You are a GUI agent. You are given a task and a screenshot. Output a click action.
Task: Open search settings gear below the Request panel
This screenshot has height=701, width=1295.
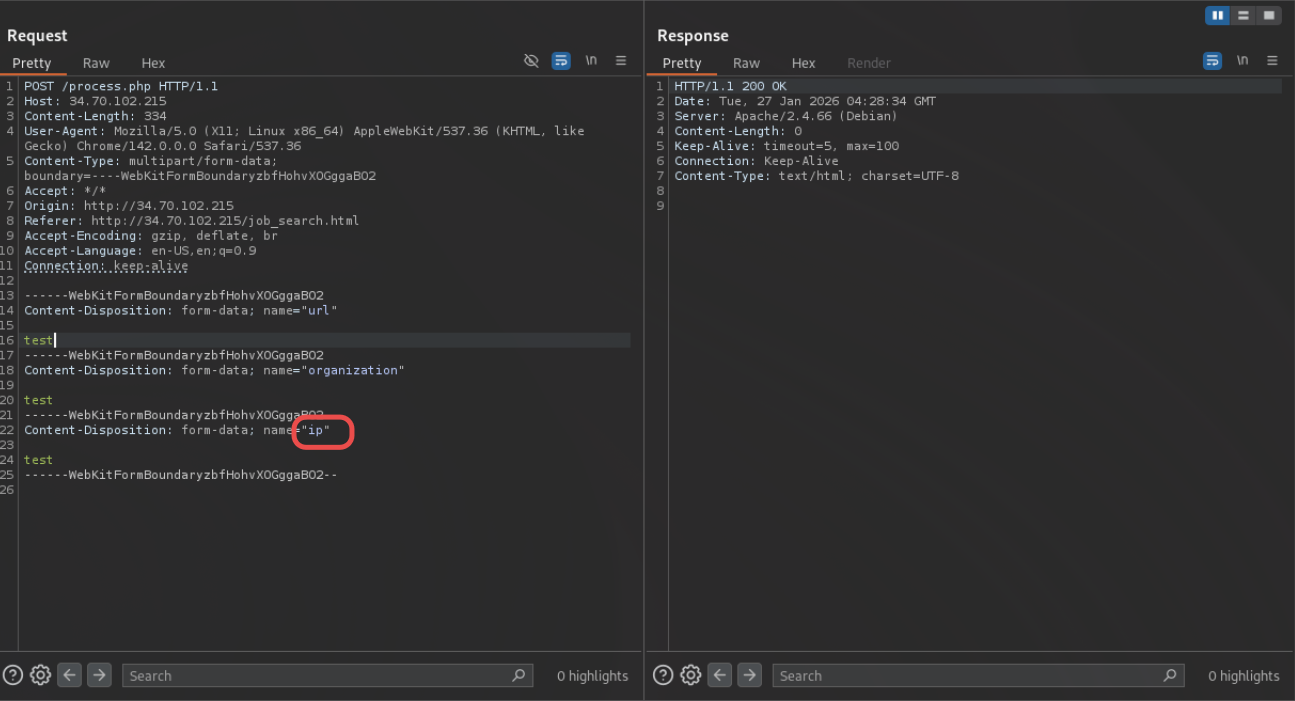pyautogui.click(x=41, y=675)
